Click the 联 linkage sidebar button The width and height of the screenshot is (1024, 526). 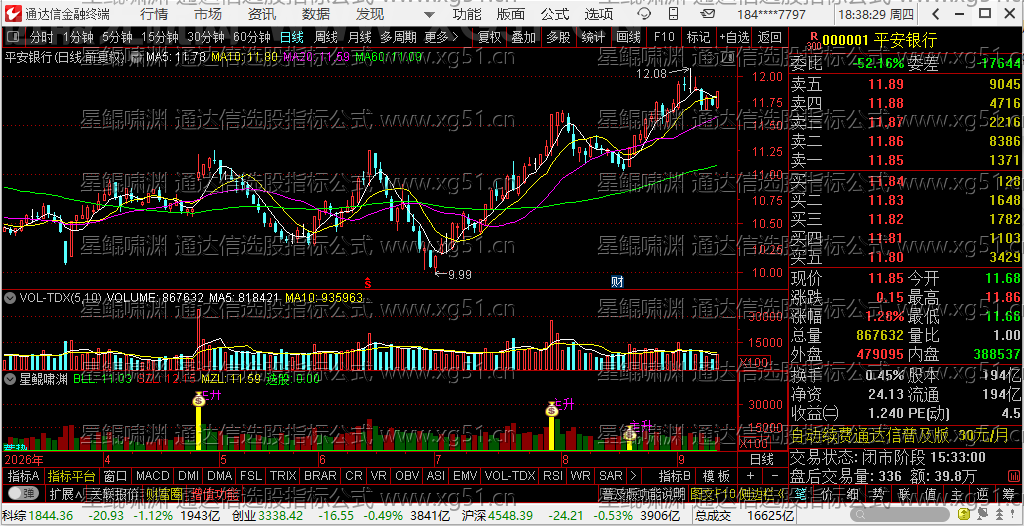point(904,493)
